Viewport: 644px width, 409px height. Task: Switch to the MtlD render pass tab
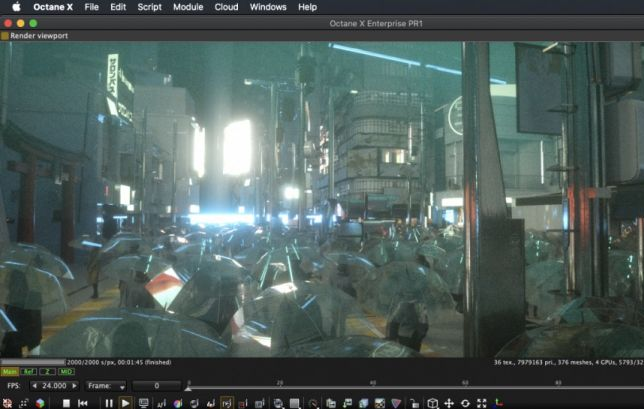pos(66,372)
